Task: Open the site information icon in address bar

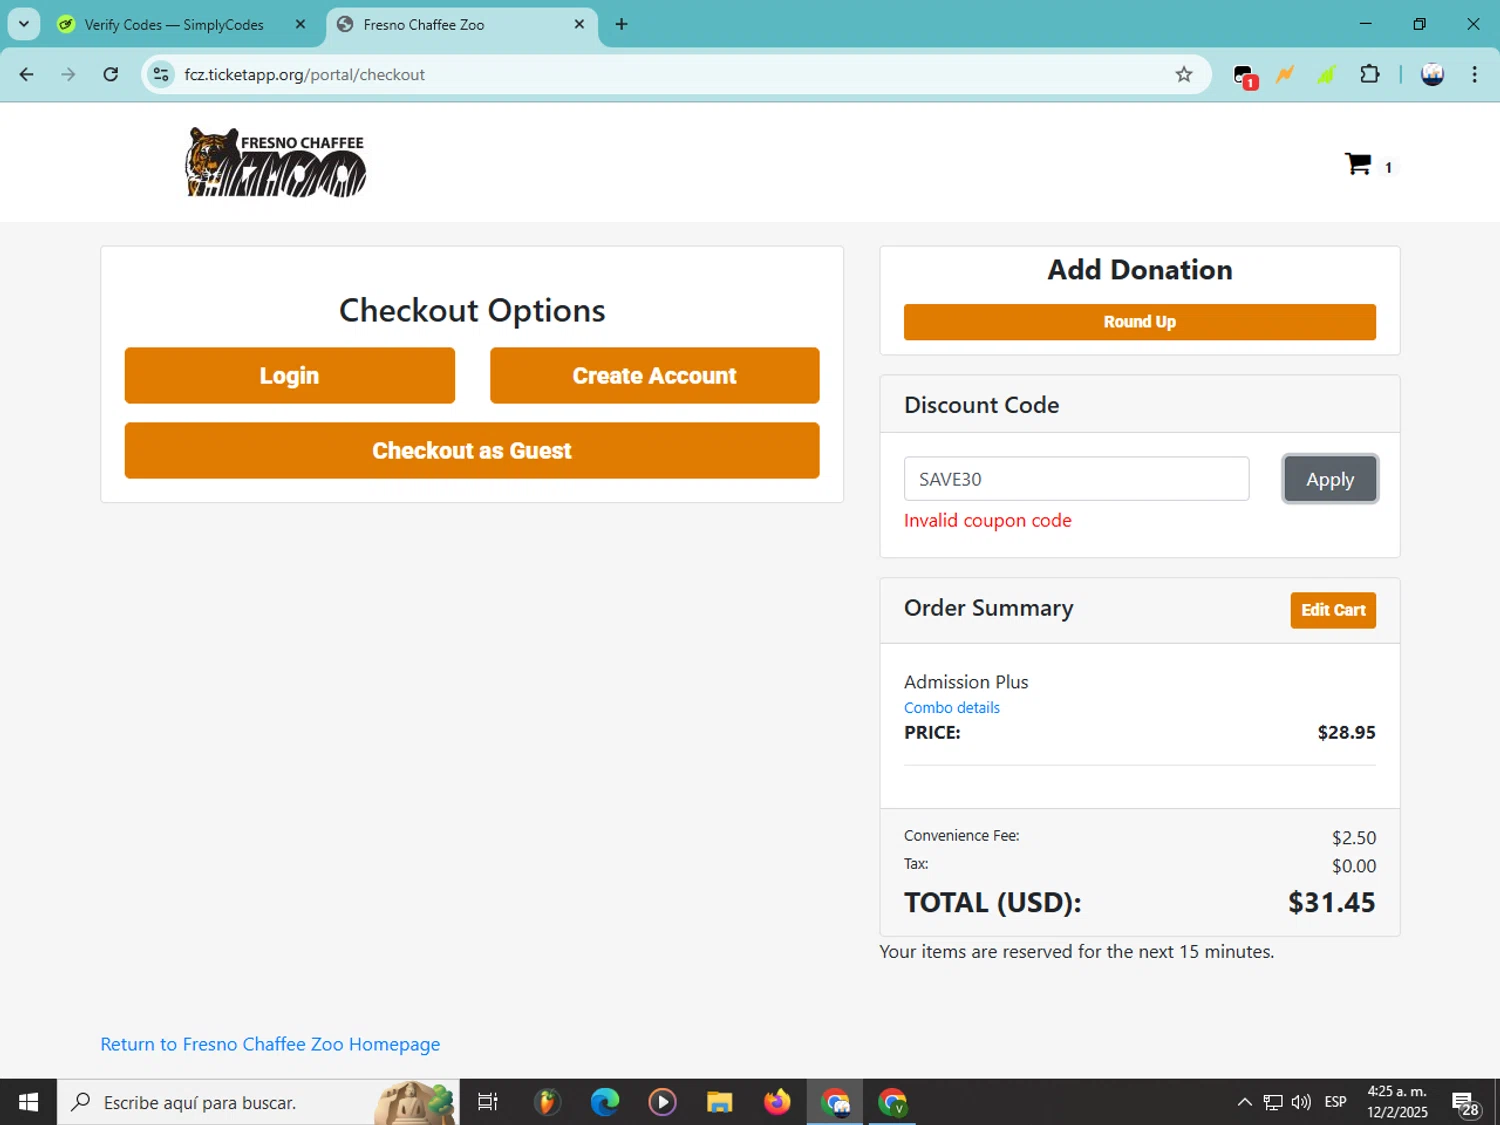Action: click(x=161, y=74)
